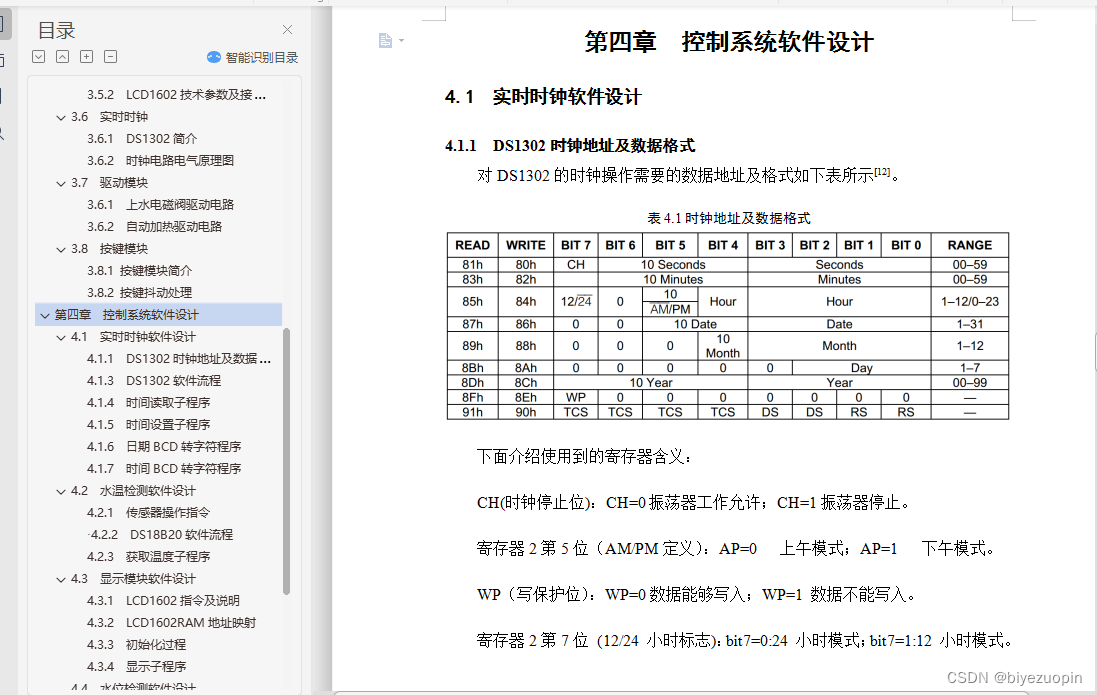Screen dimensions: 1097x695
Task: Click the 10 Seconds table cell
Action: pyautogui.click(x=673, y=265)
